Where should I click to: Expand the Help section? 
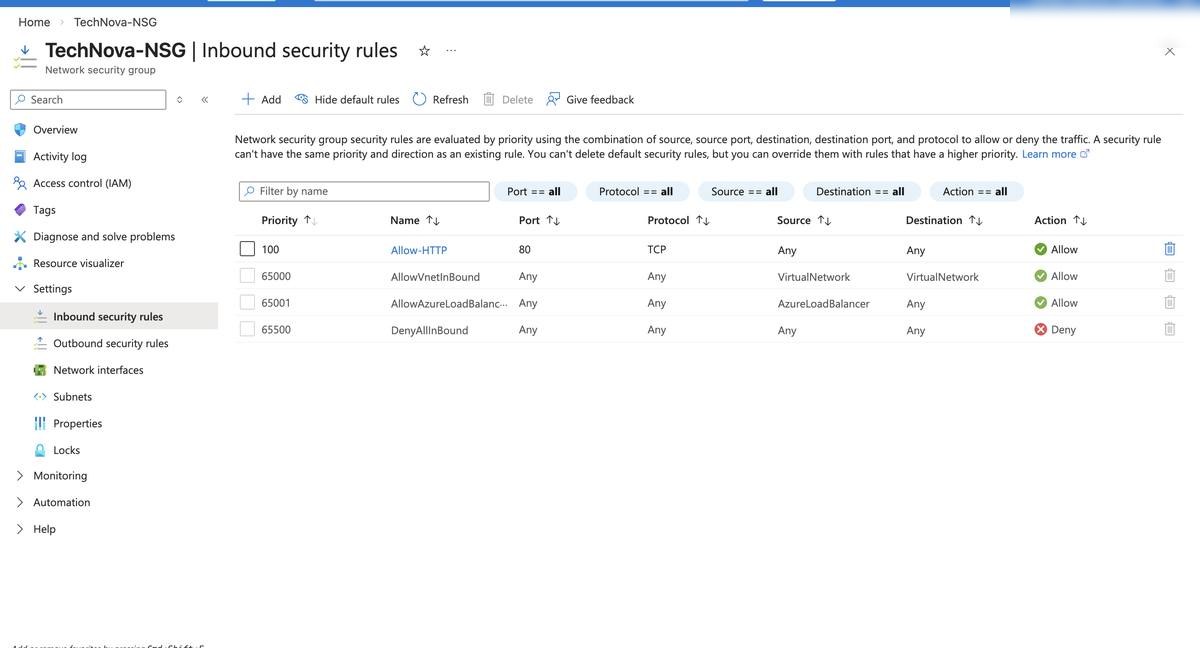(x=20, y=529)
